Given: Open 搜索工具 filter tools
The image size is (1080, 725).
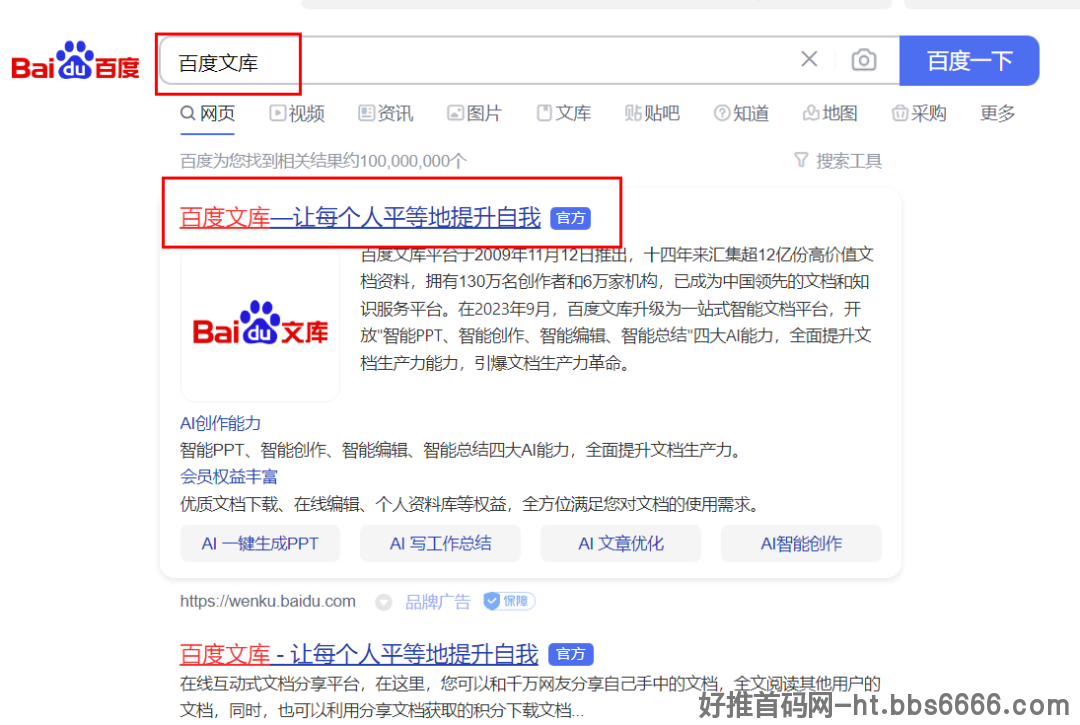Looking at the screenshot, I should (838, 161).
